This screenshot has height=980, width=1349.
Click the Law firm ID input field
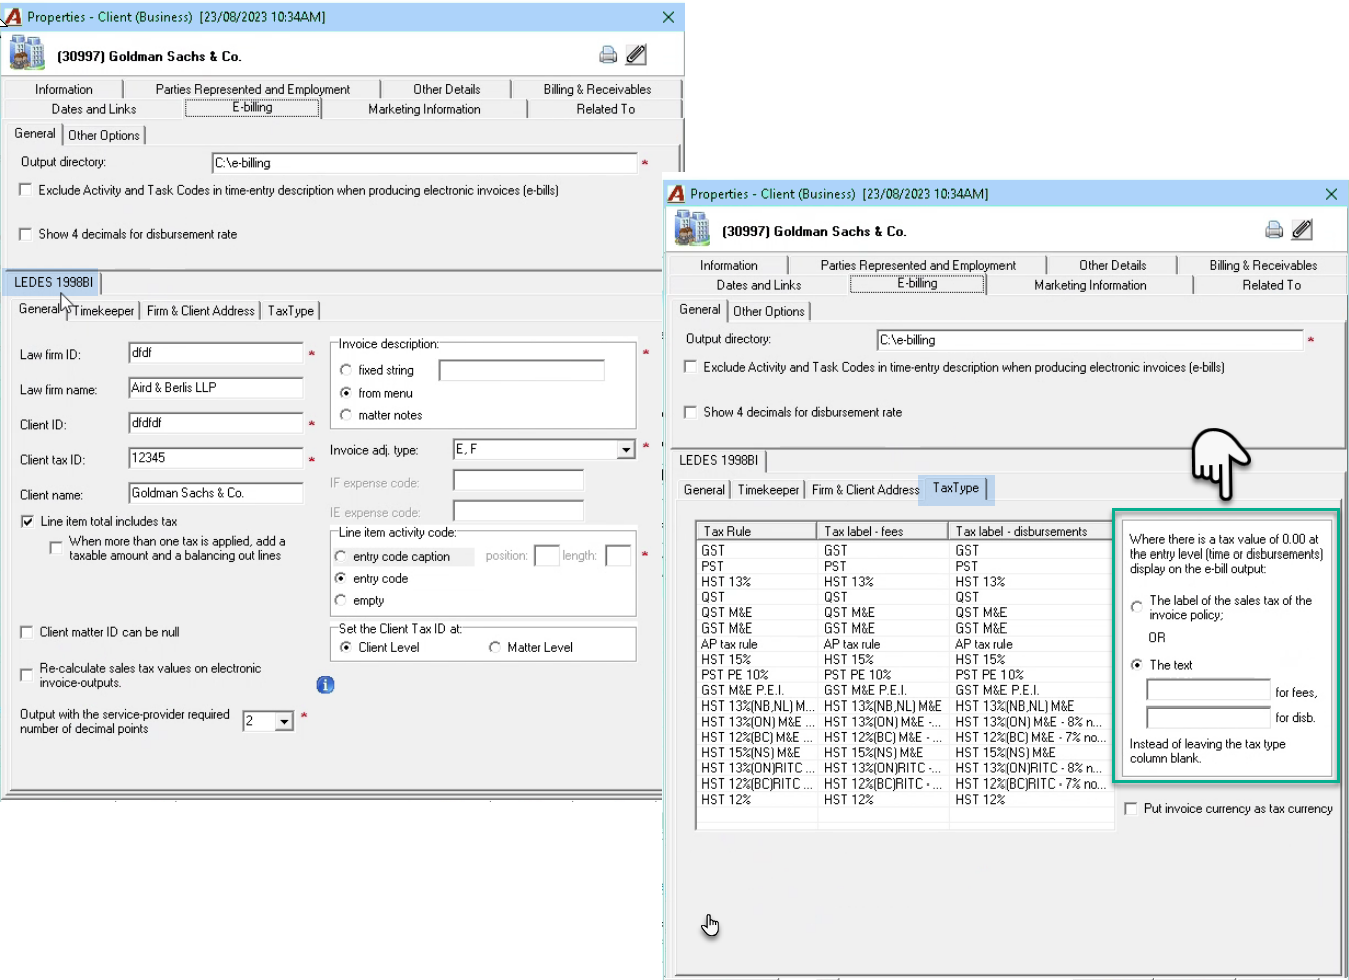click(x=215, y=353)
